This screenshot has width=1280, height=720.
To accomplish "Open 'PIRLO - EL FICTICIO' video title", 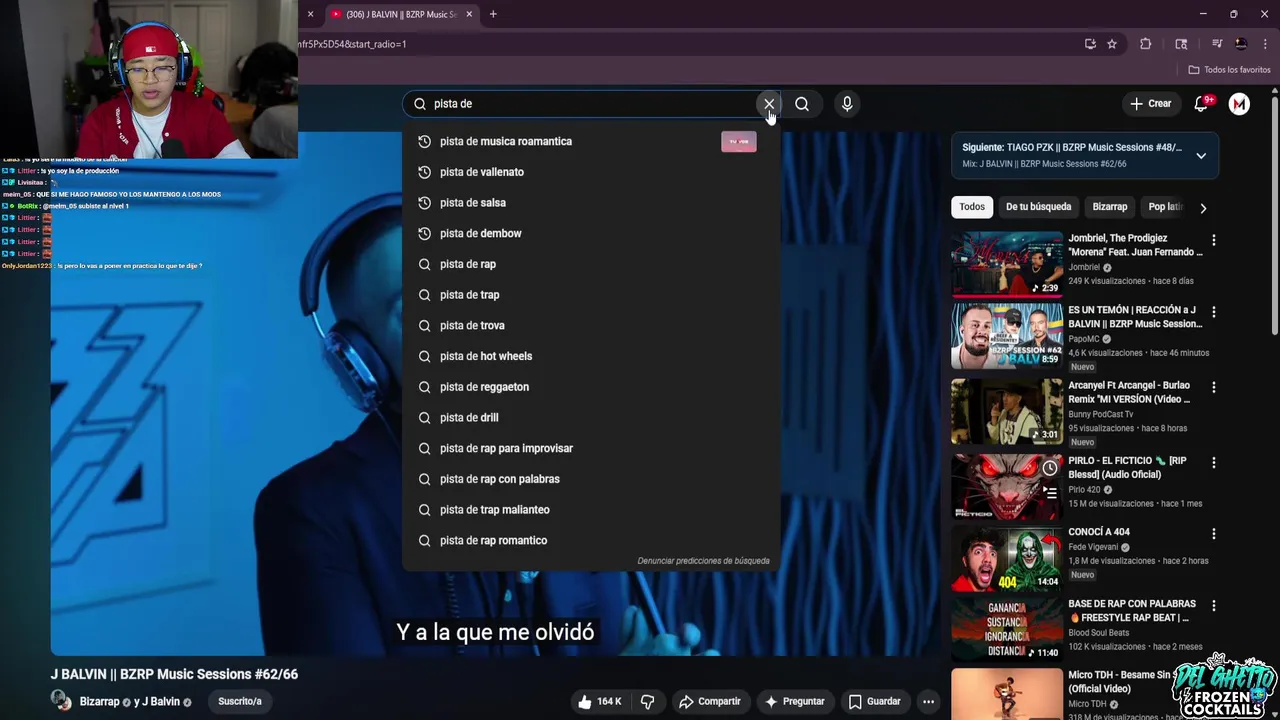I will pyautogui.click(x=1127, y=467).
